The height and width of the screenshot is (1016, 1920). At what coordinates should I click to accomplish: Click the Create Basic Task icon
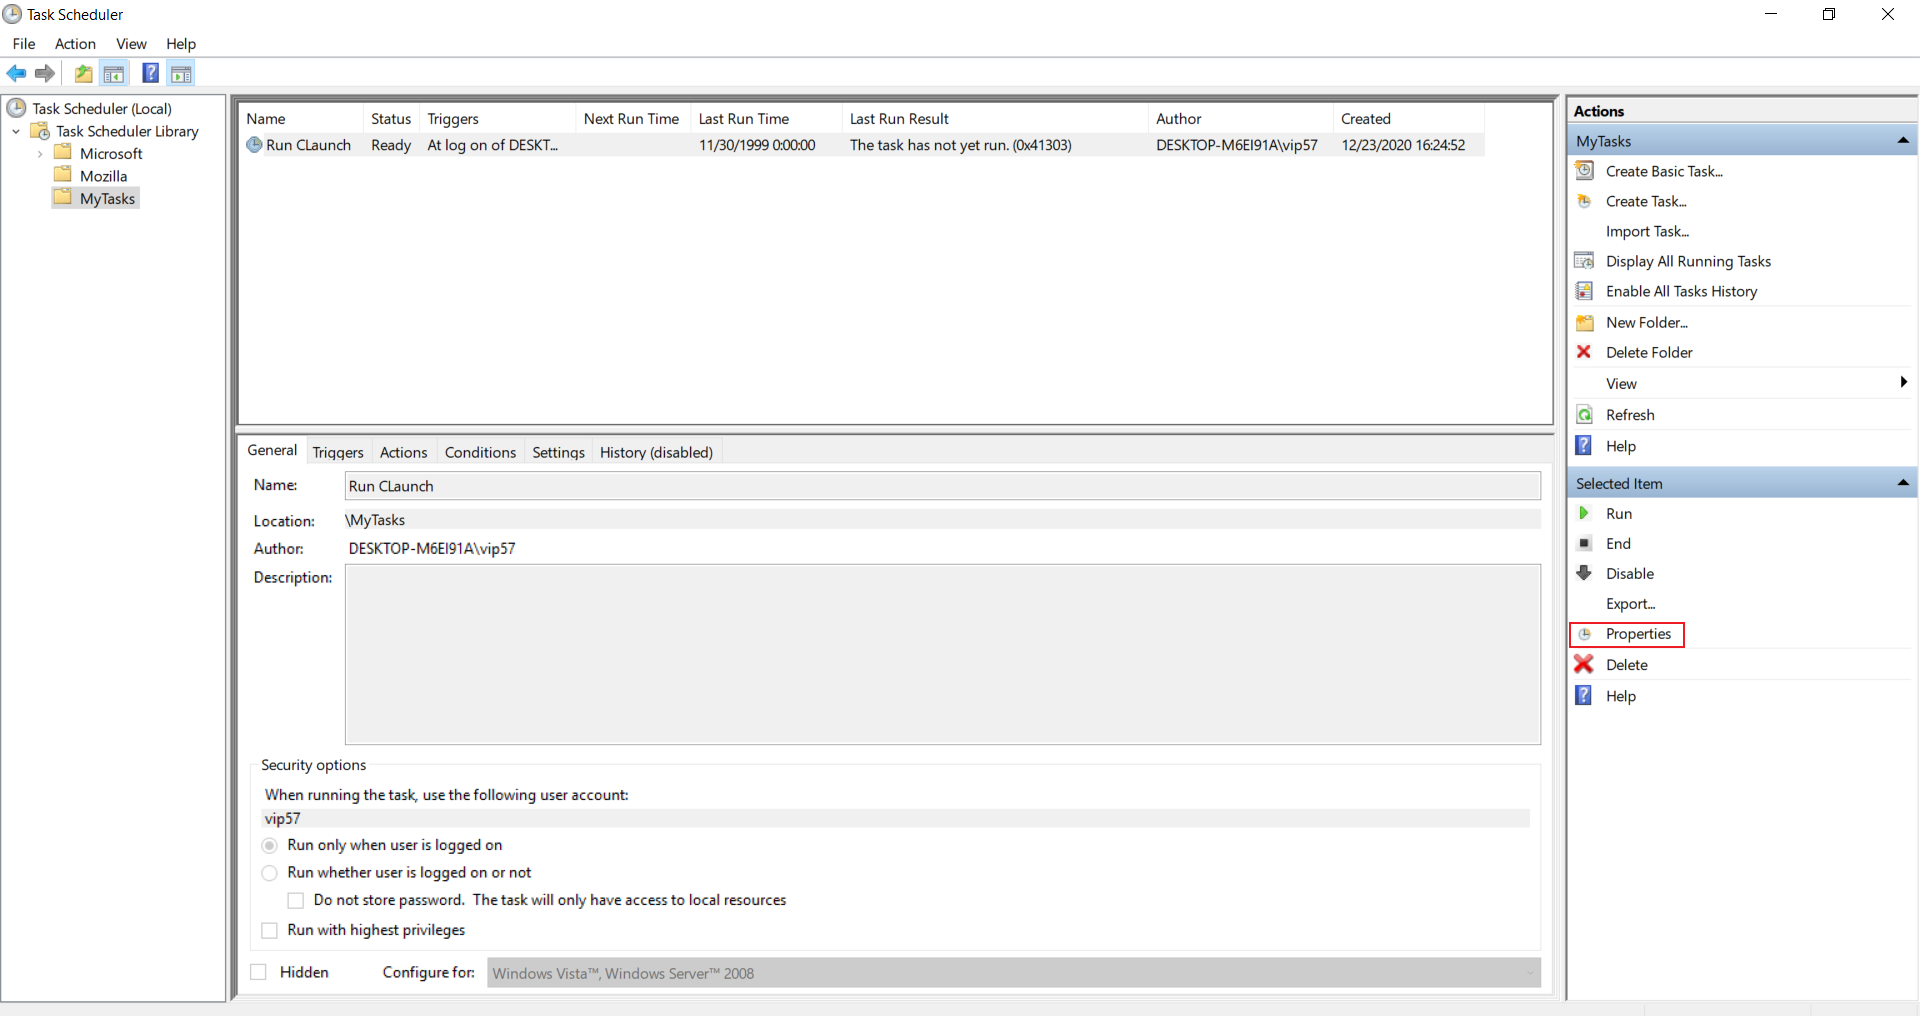pyautogui.click(x=1586, y=171)
